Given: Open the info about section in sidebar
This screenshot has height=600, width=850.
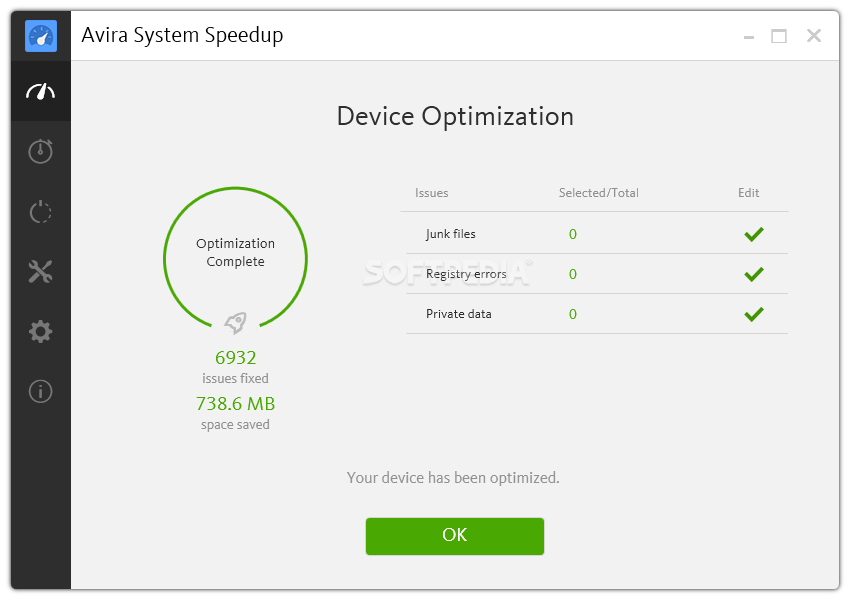Looking at the screenshot, I should 41,391.
